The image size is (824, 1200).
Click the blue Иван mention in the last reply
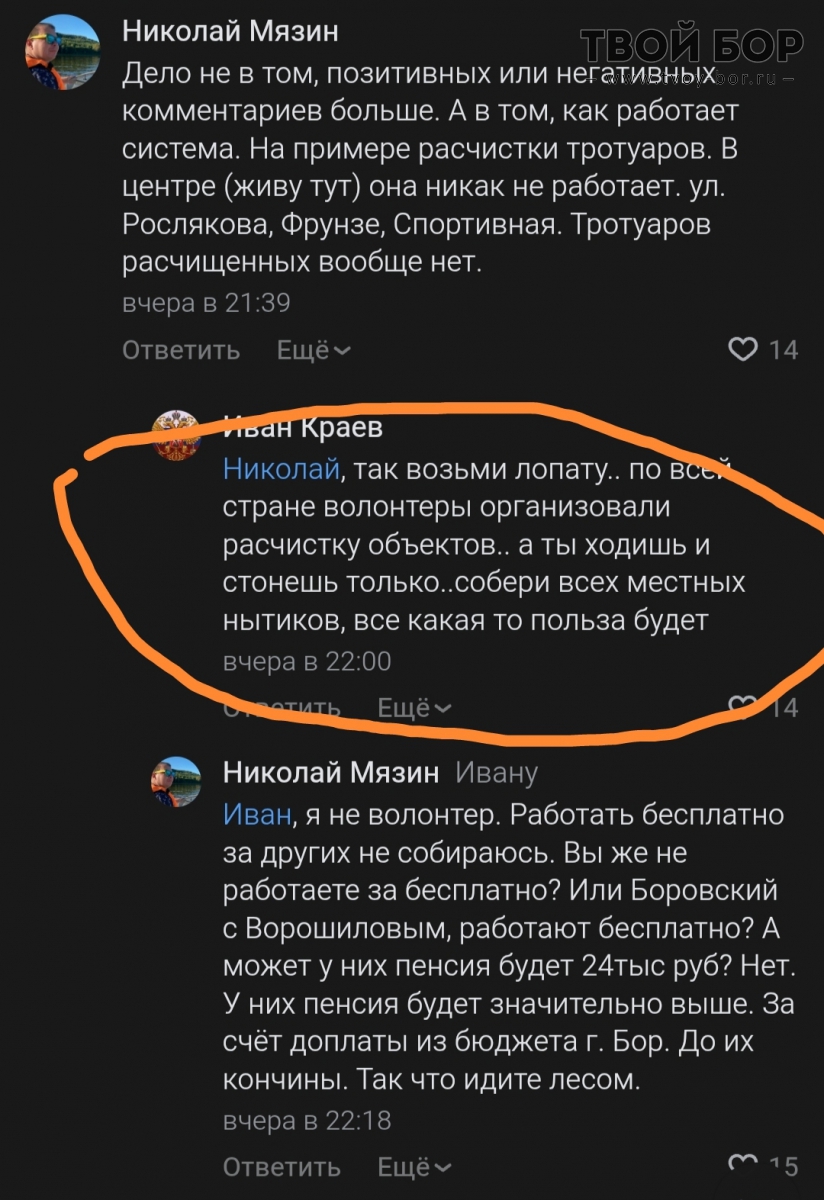point(257,814)
